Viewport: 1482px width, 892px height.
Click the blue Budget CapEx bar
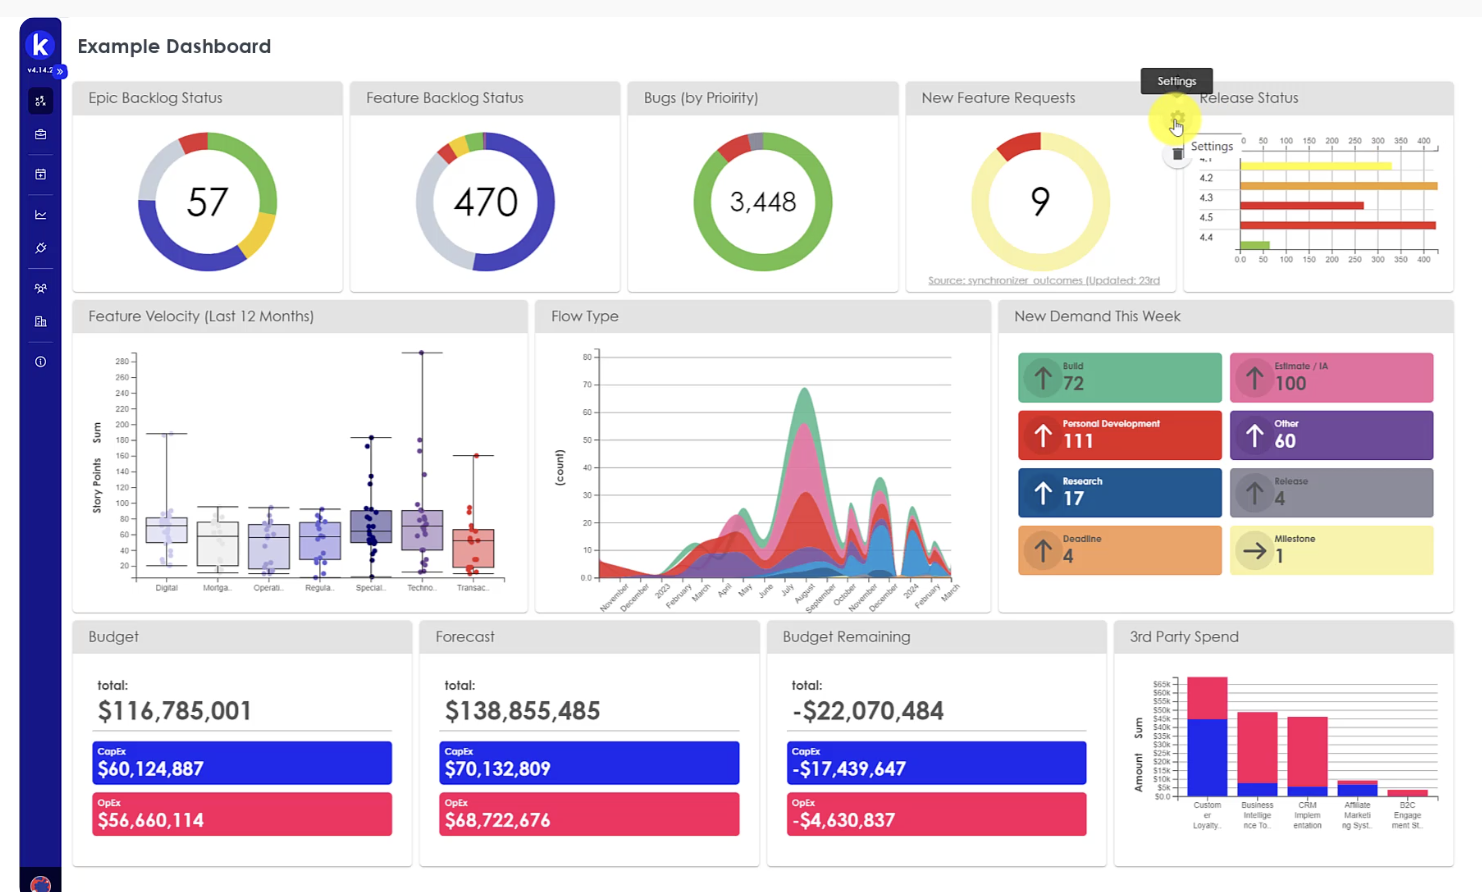click(x=242, y=763)
